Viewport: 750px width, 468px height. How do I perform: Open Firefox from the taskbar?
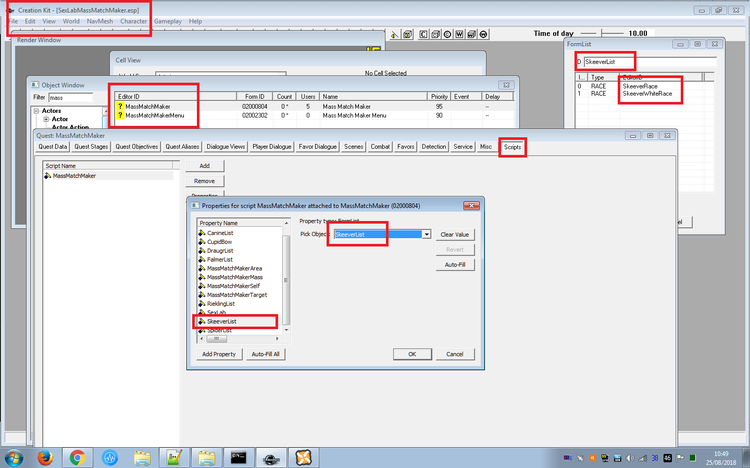click(x=45, y=457)
